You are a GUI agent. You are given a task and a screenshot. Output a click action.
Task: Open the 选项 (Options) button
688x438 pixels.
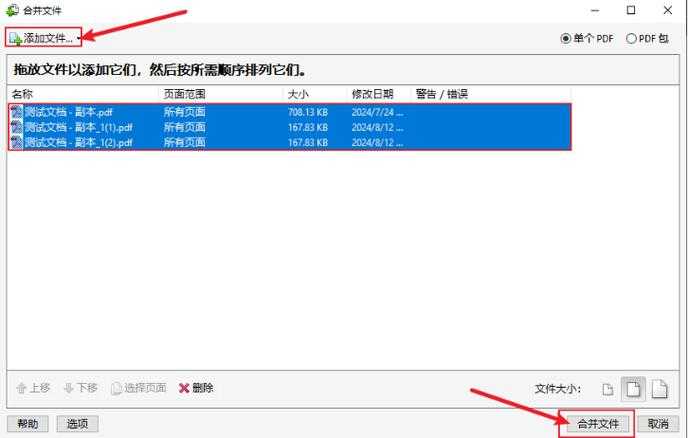point(77,424)
